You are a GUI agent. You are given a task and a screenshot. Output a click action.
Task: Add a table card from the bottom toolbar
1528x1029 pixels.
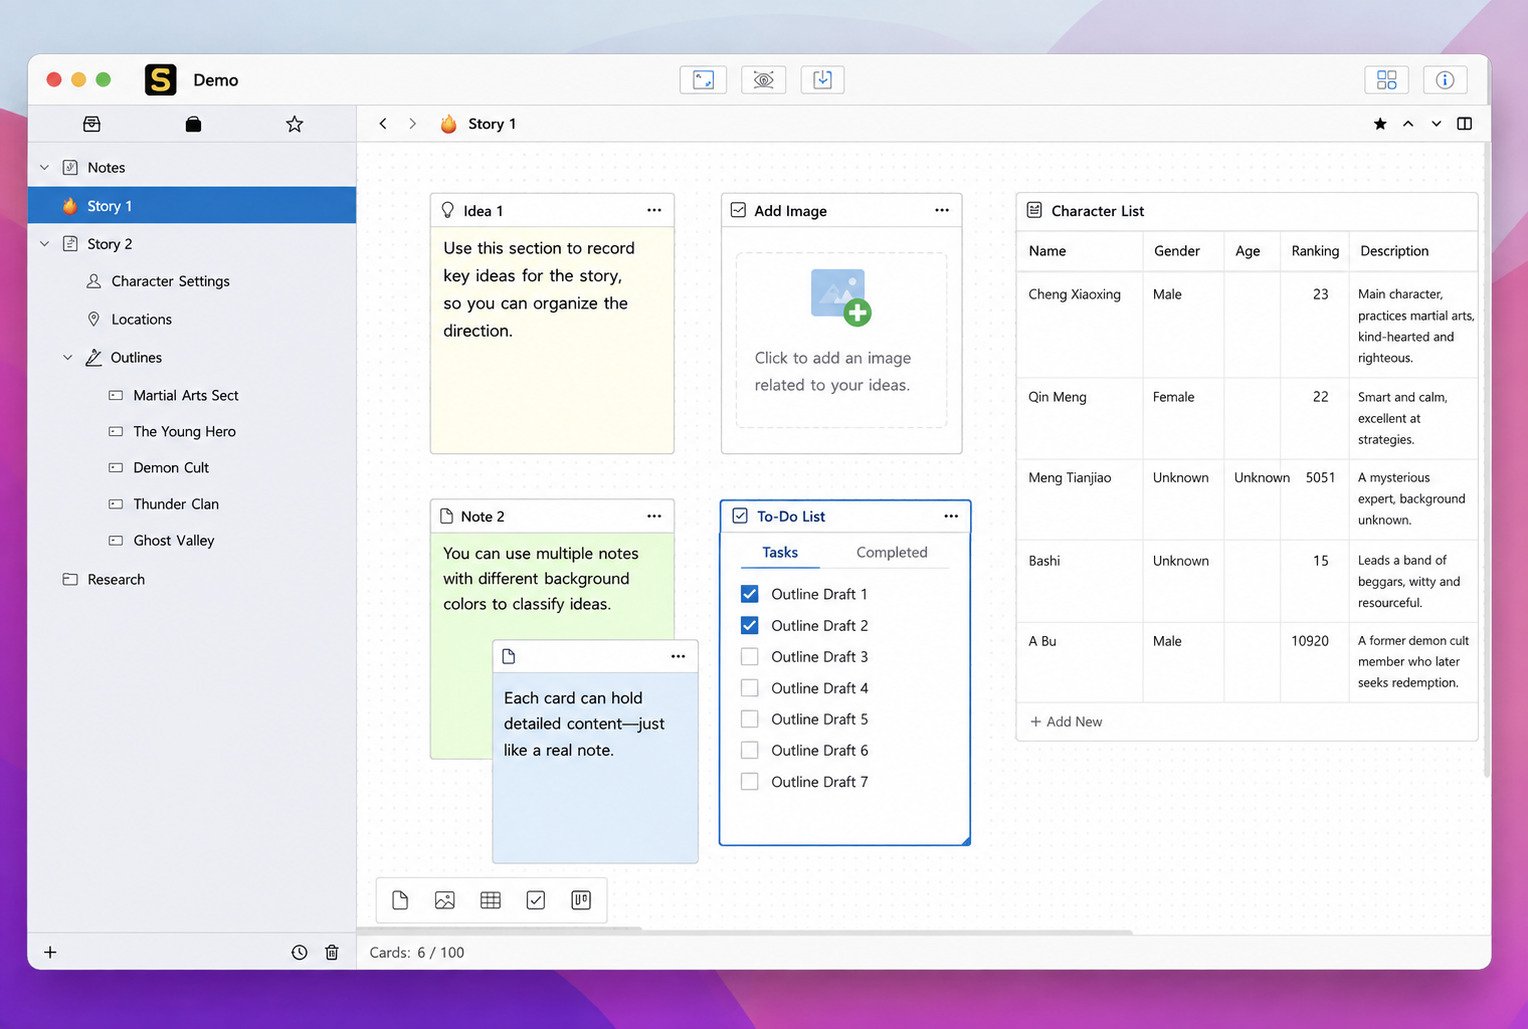[x=490, y=900]
